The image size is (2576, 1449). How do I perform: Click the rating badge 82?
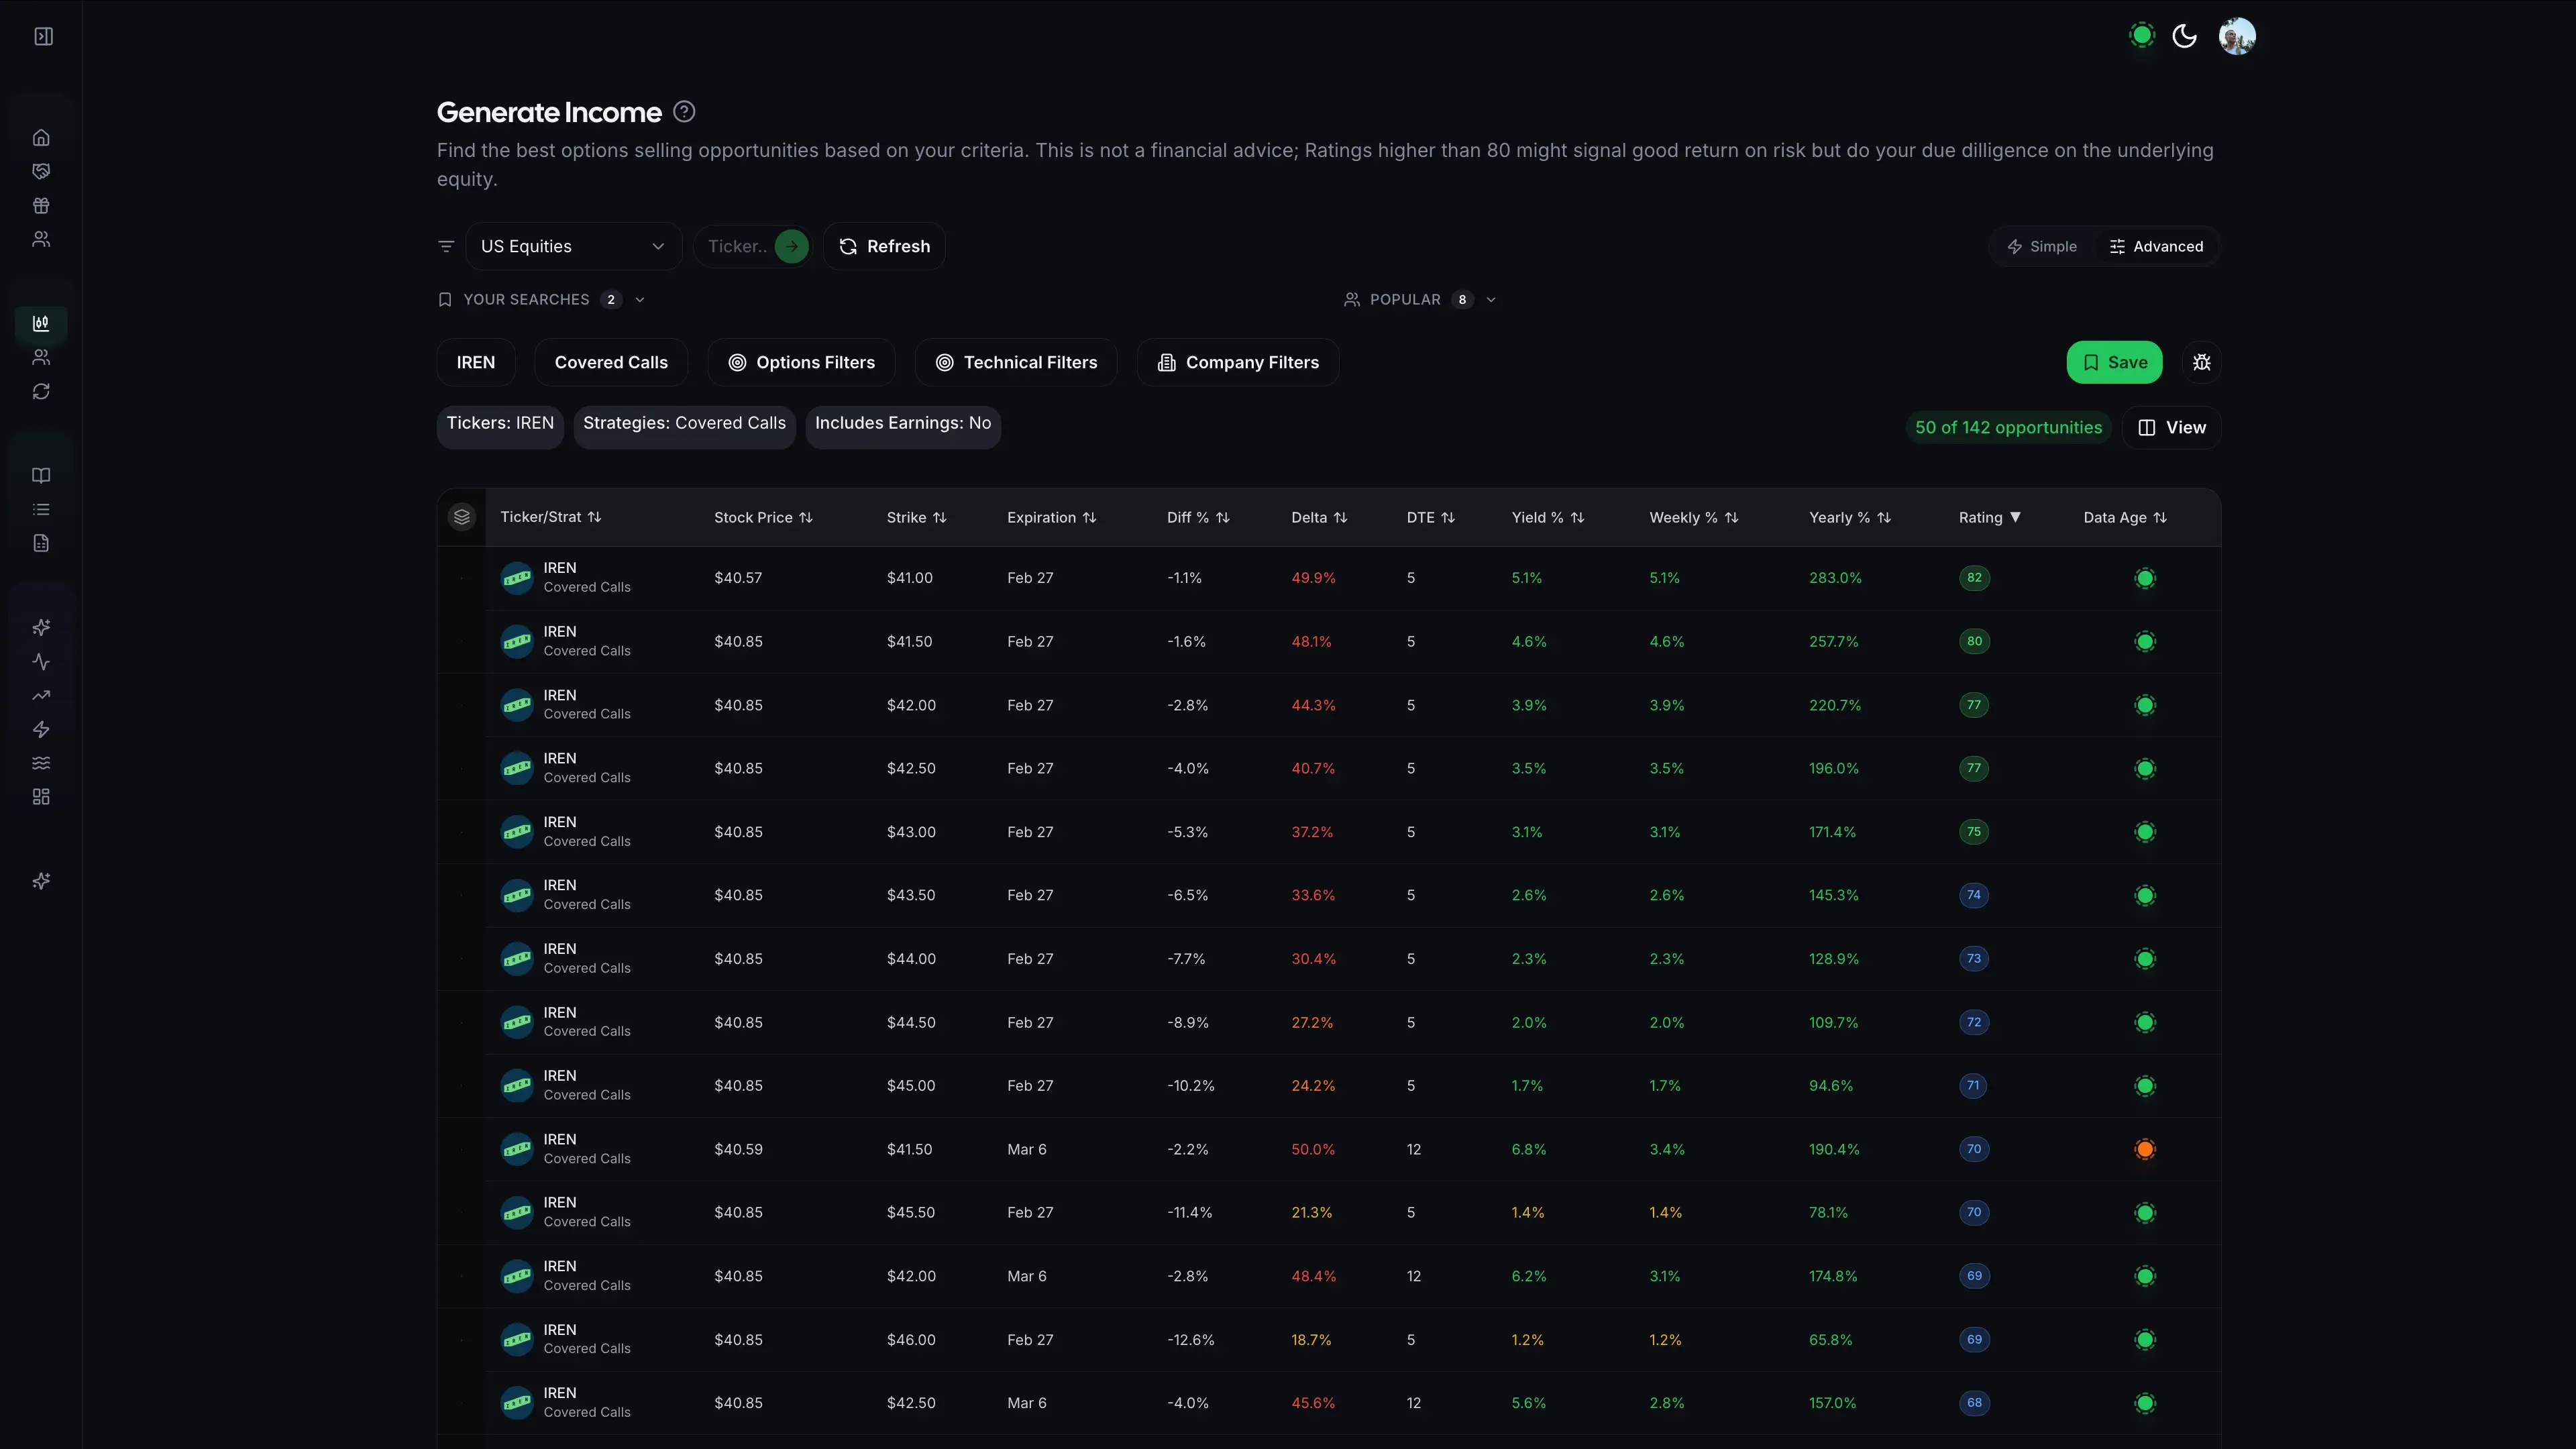[x=1974, y=578]
